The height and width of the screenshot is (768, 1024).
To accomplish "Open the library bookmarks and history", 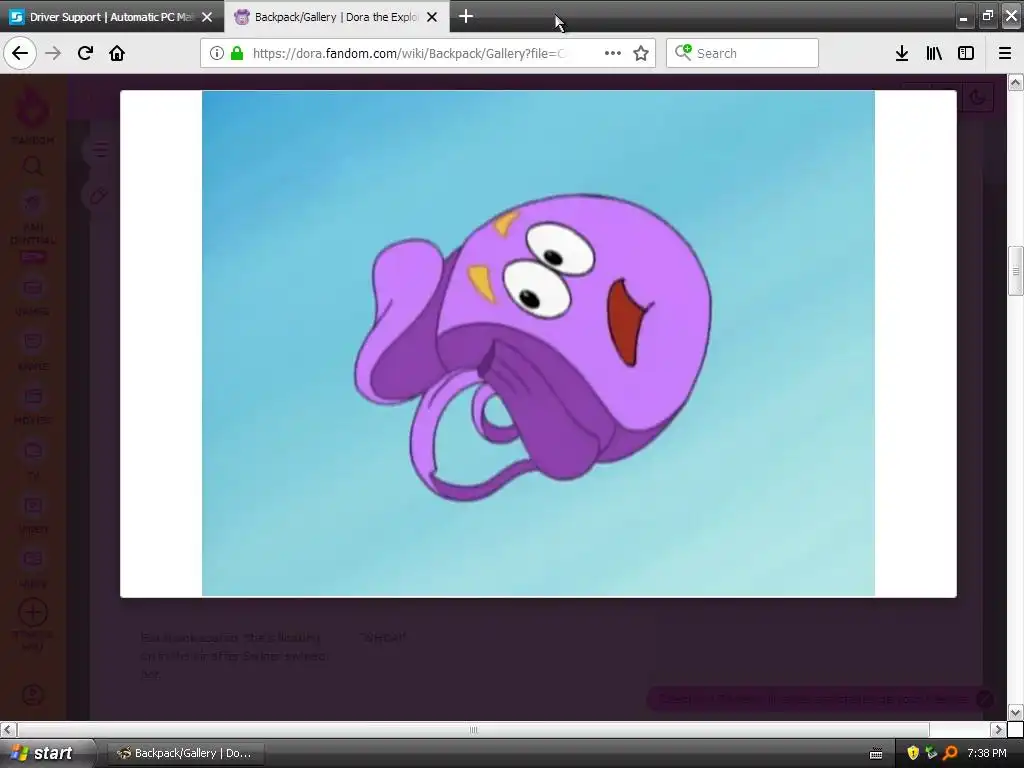I will 934,53.
